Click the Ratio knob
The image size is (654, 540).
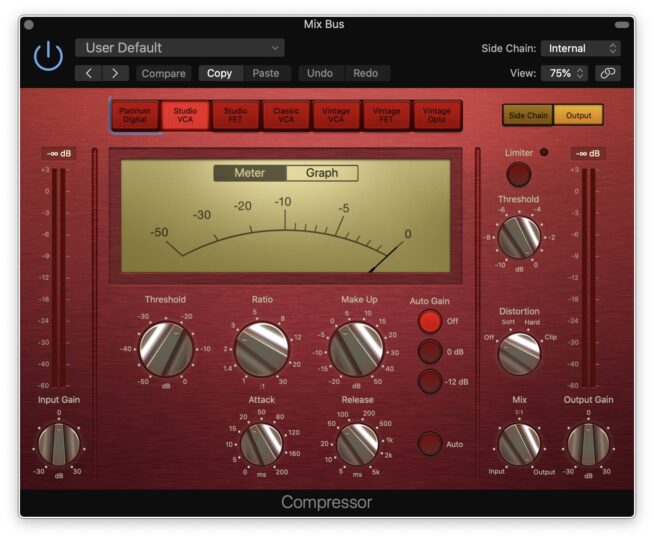pyautogui.click(x=263, y=348)
